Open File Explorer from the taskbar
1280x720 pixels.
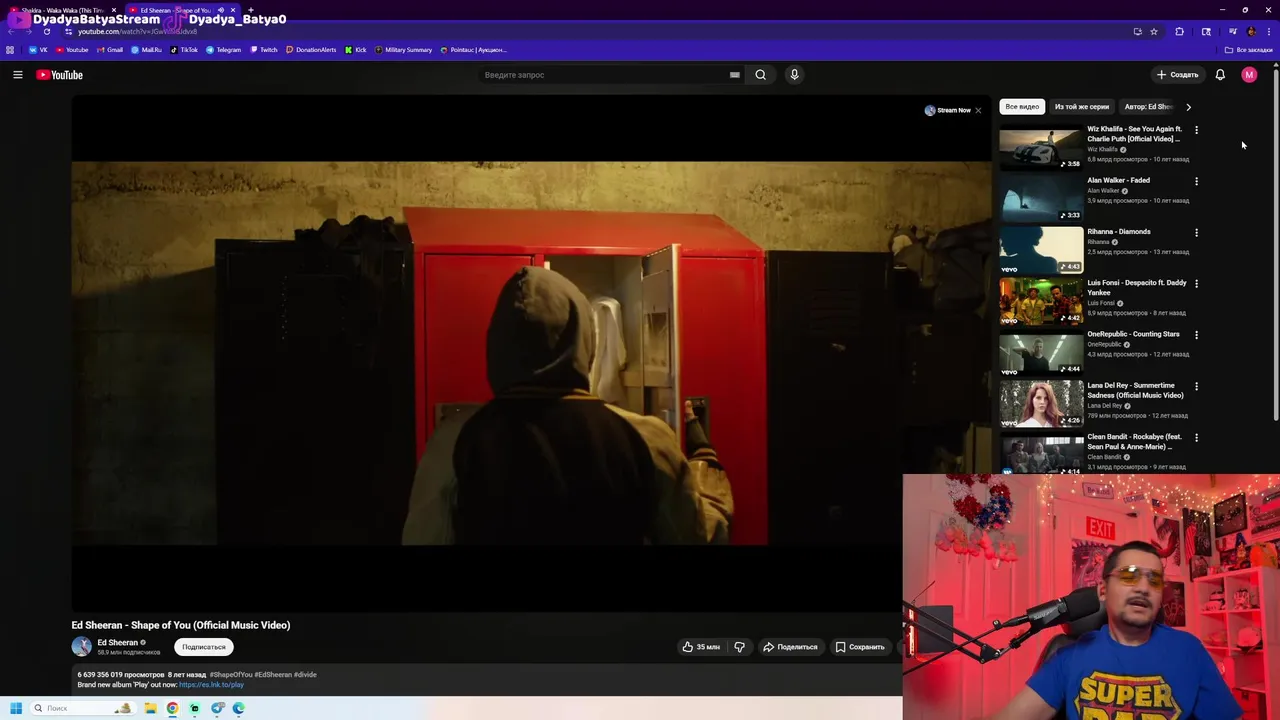pos(150,708)
